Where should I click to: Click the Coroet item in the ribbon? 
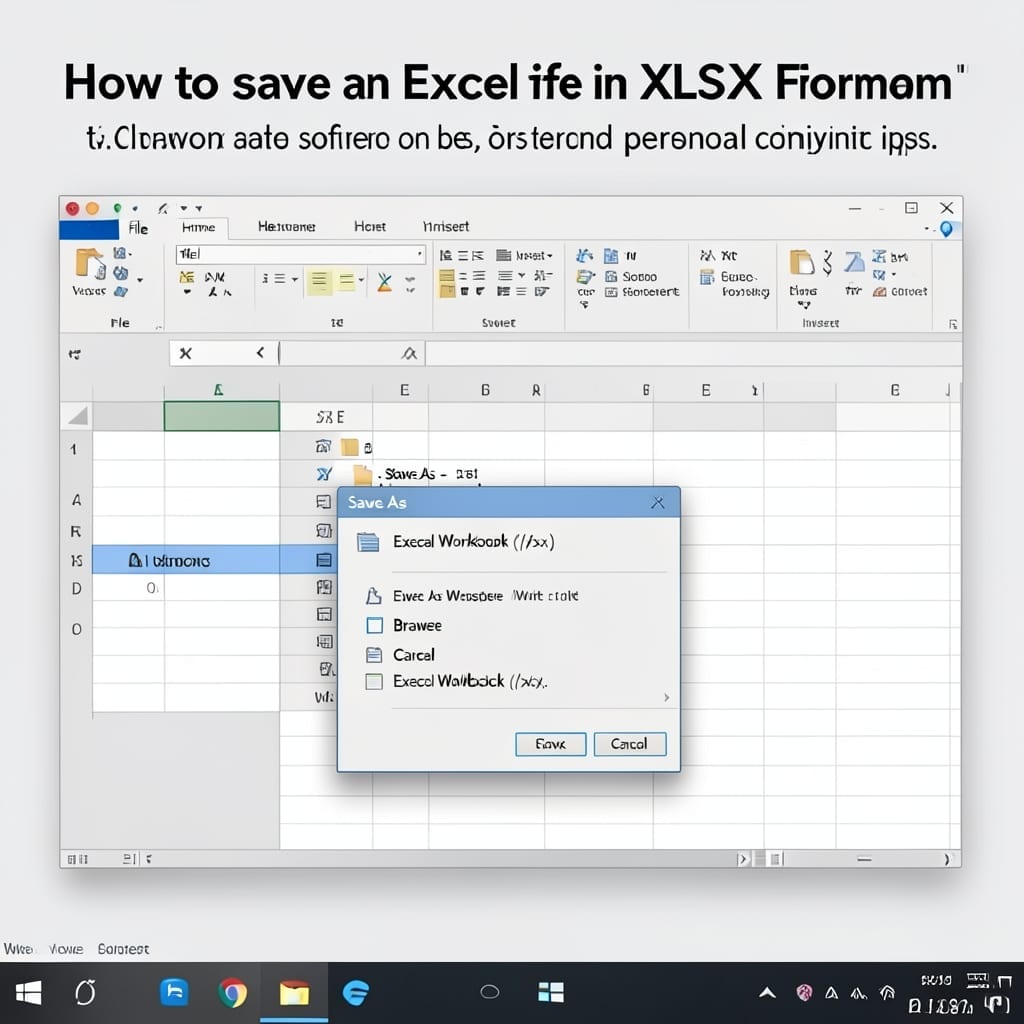(901, 291)
